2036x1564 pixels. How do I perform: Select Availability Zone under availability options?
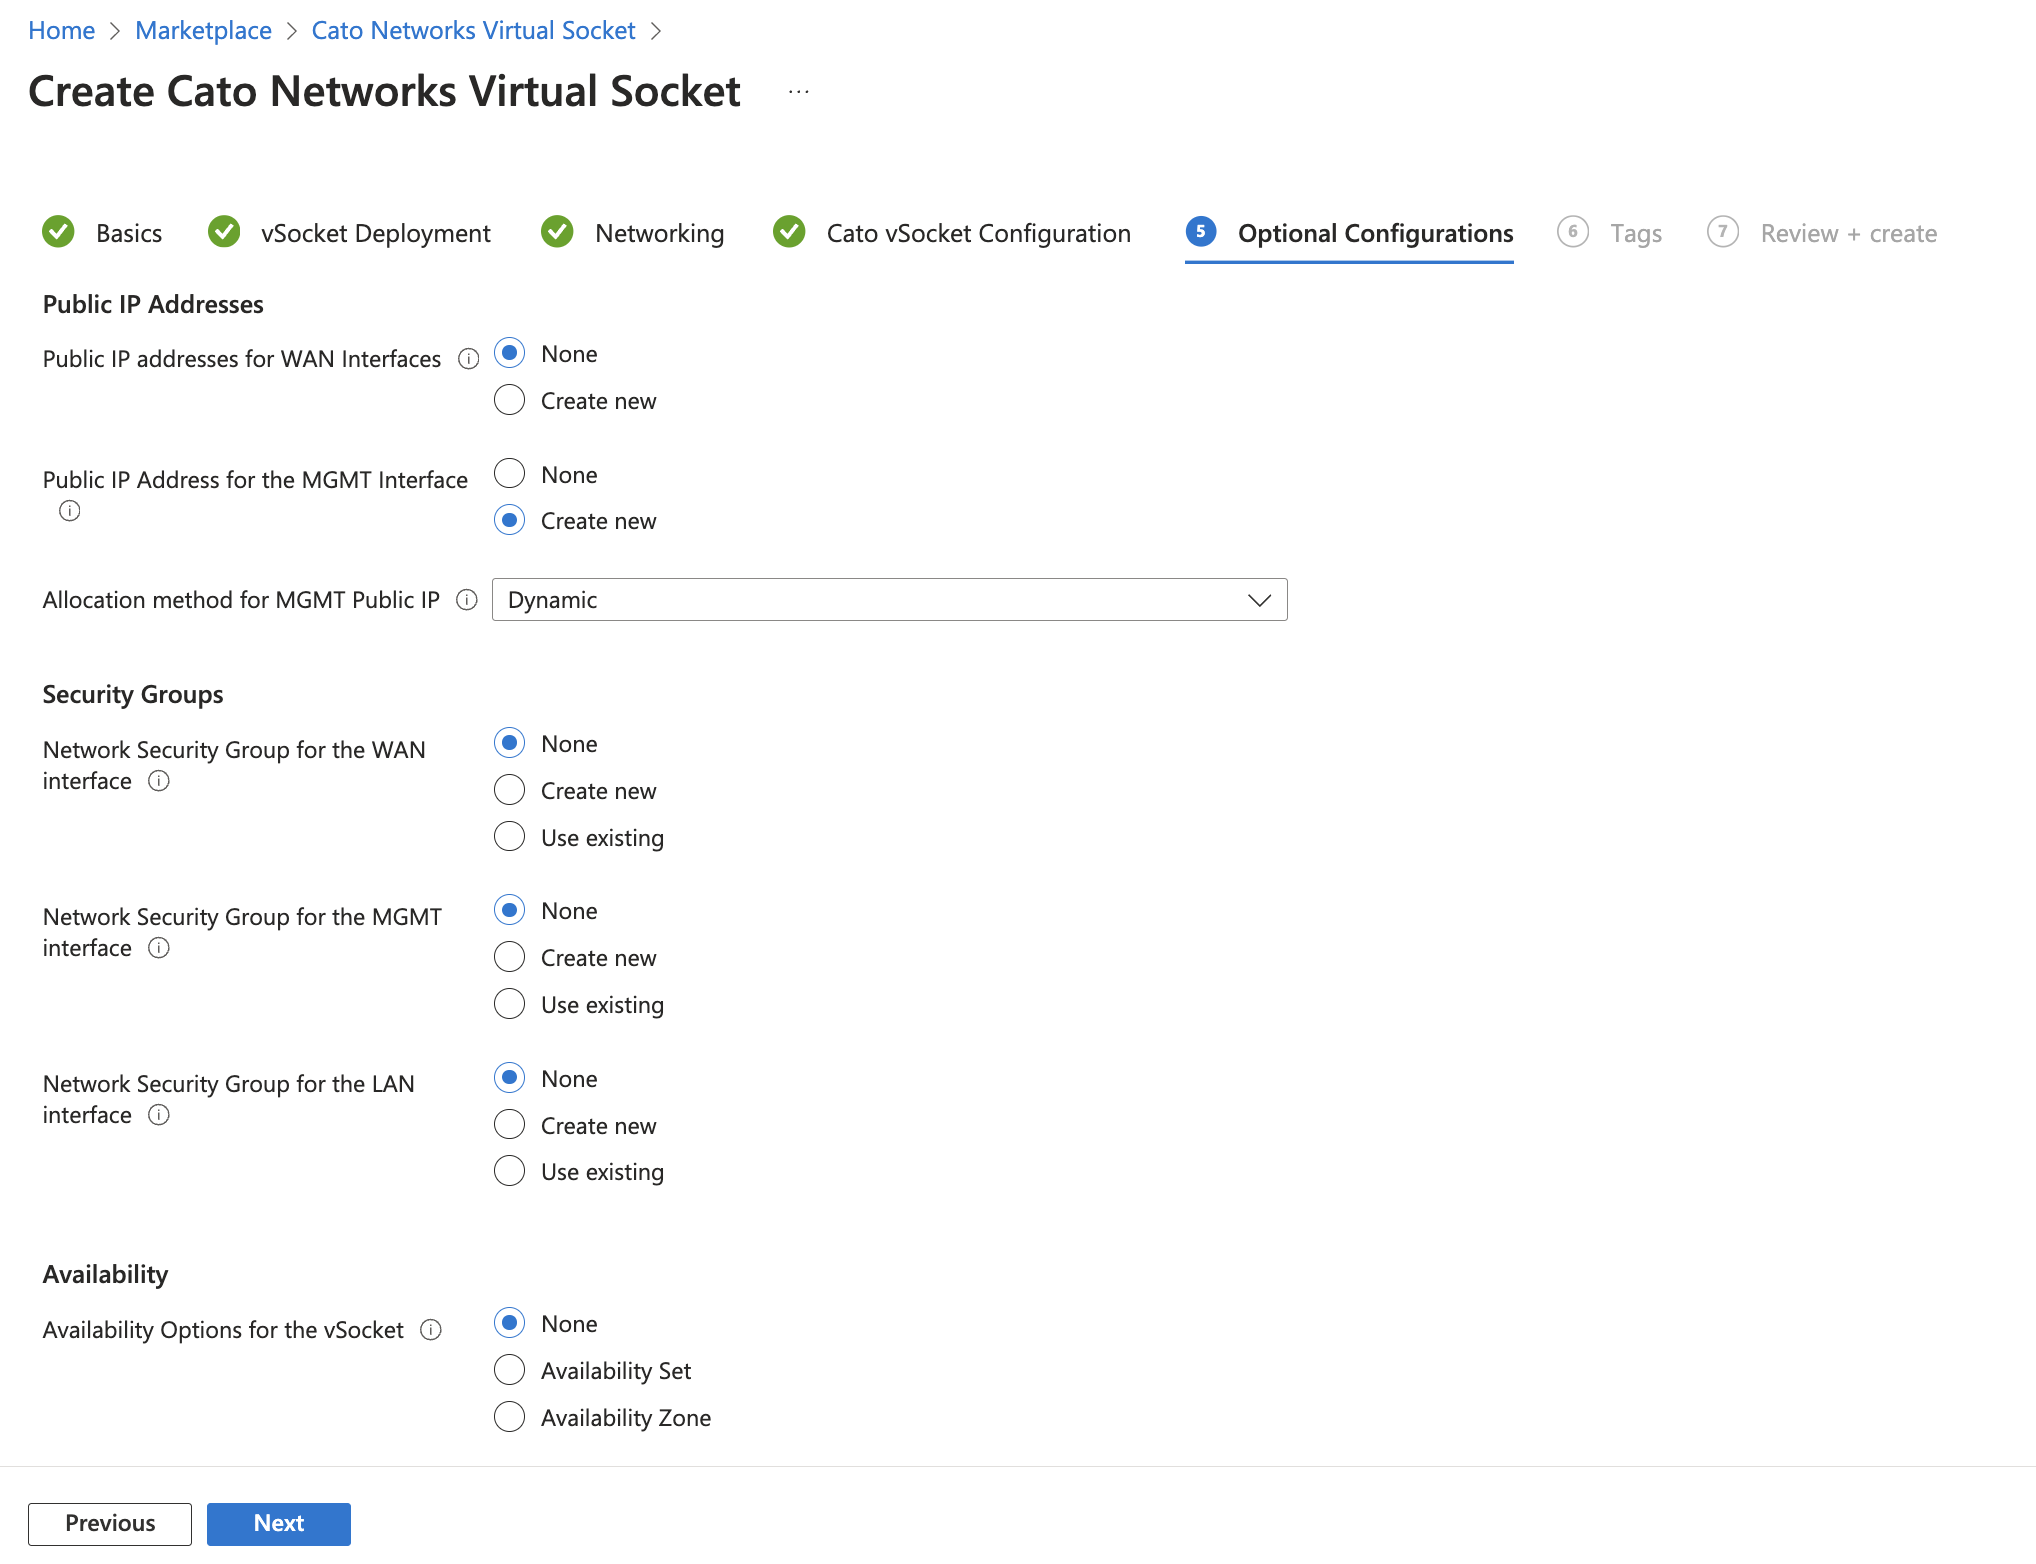pos(509,1417)
